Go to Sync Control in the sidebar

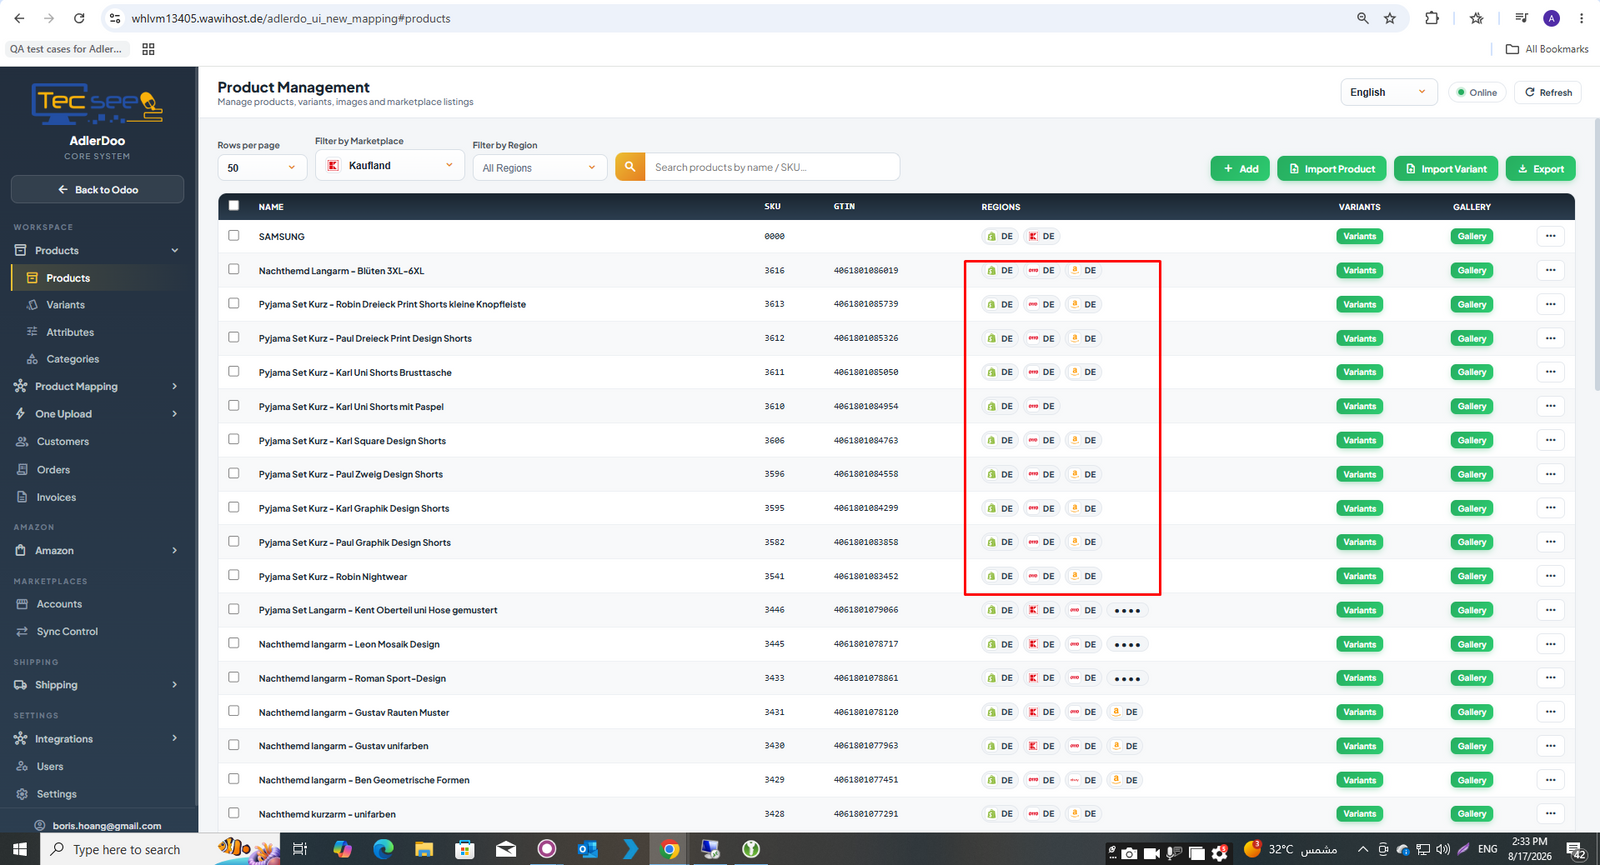click(x=67, y=632)
